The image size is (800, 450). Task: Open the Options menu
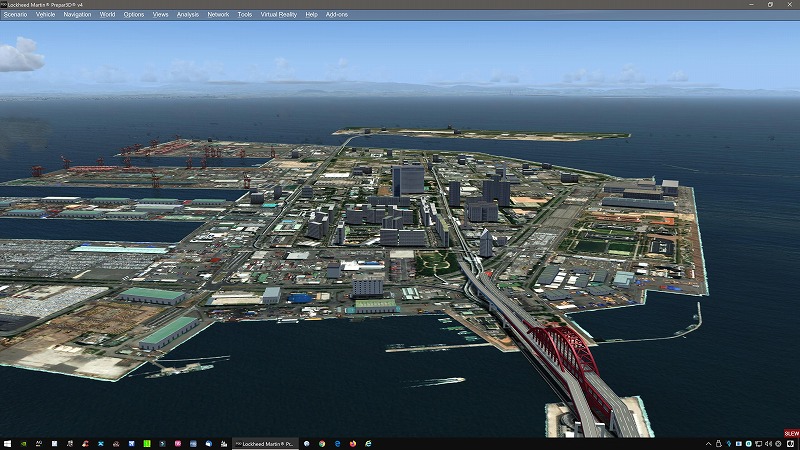(x=134, y=15)
